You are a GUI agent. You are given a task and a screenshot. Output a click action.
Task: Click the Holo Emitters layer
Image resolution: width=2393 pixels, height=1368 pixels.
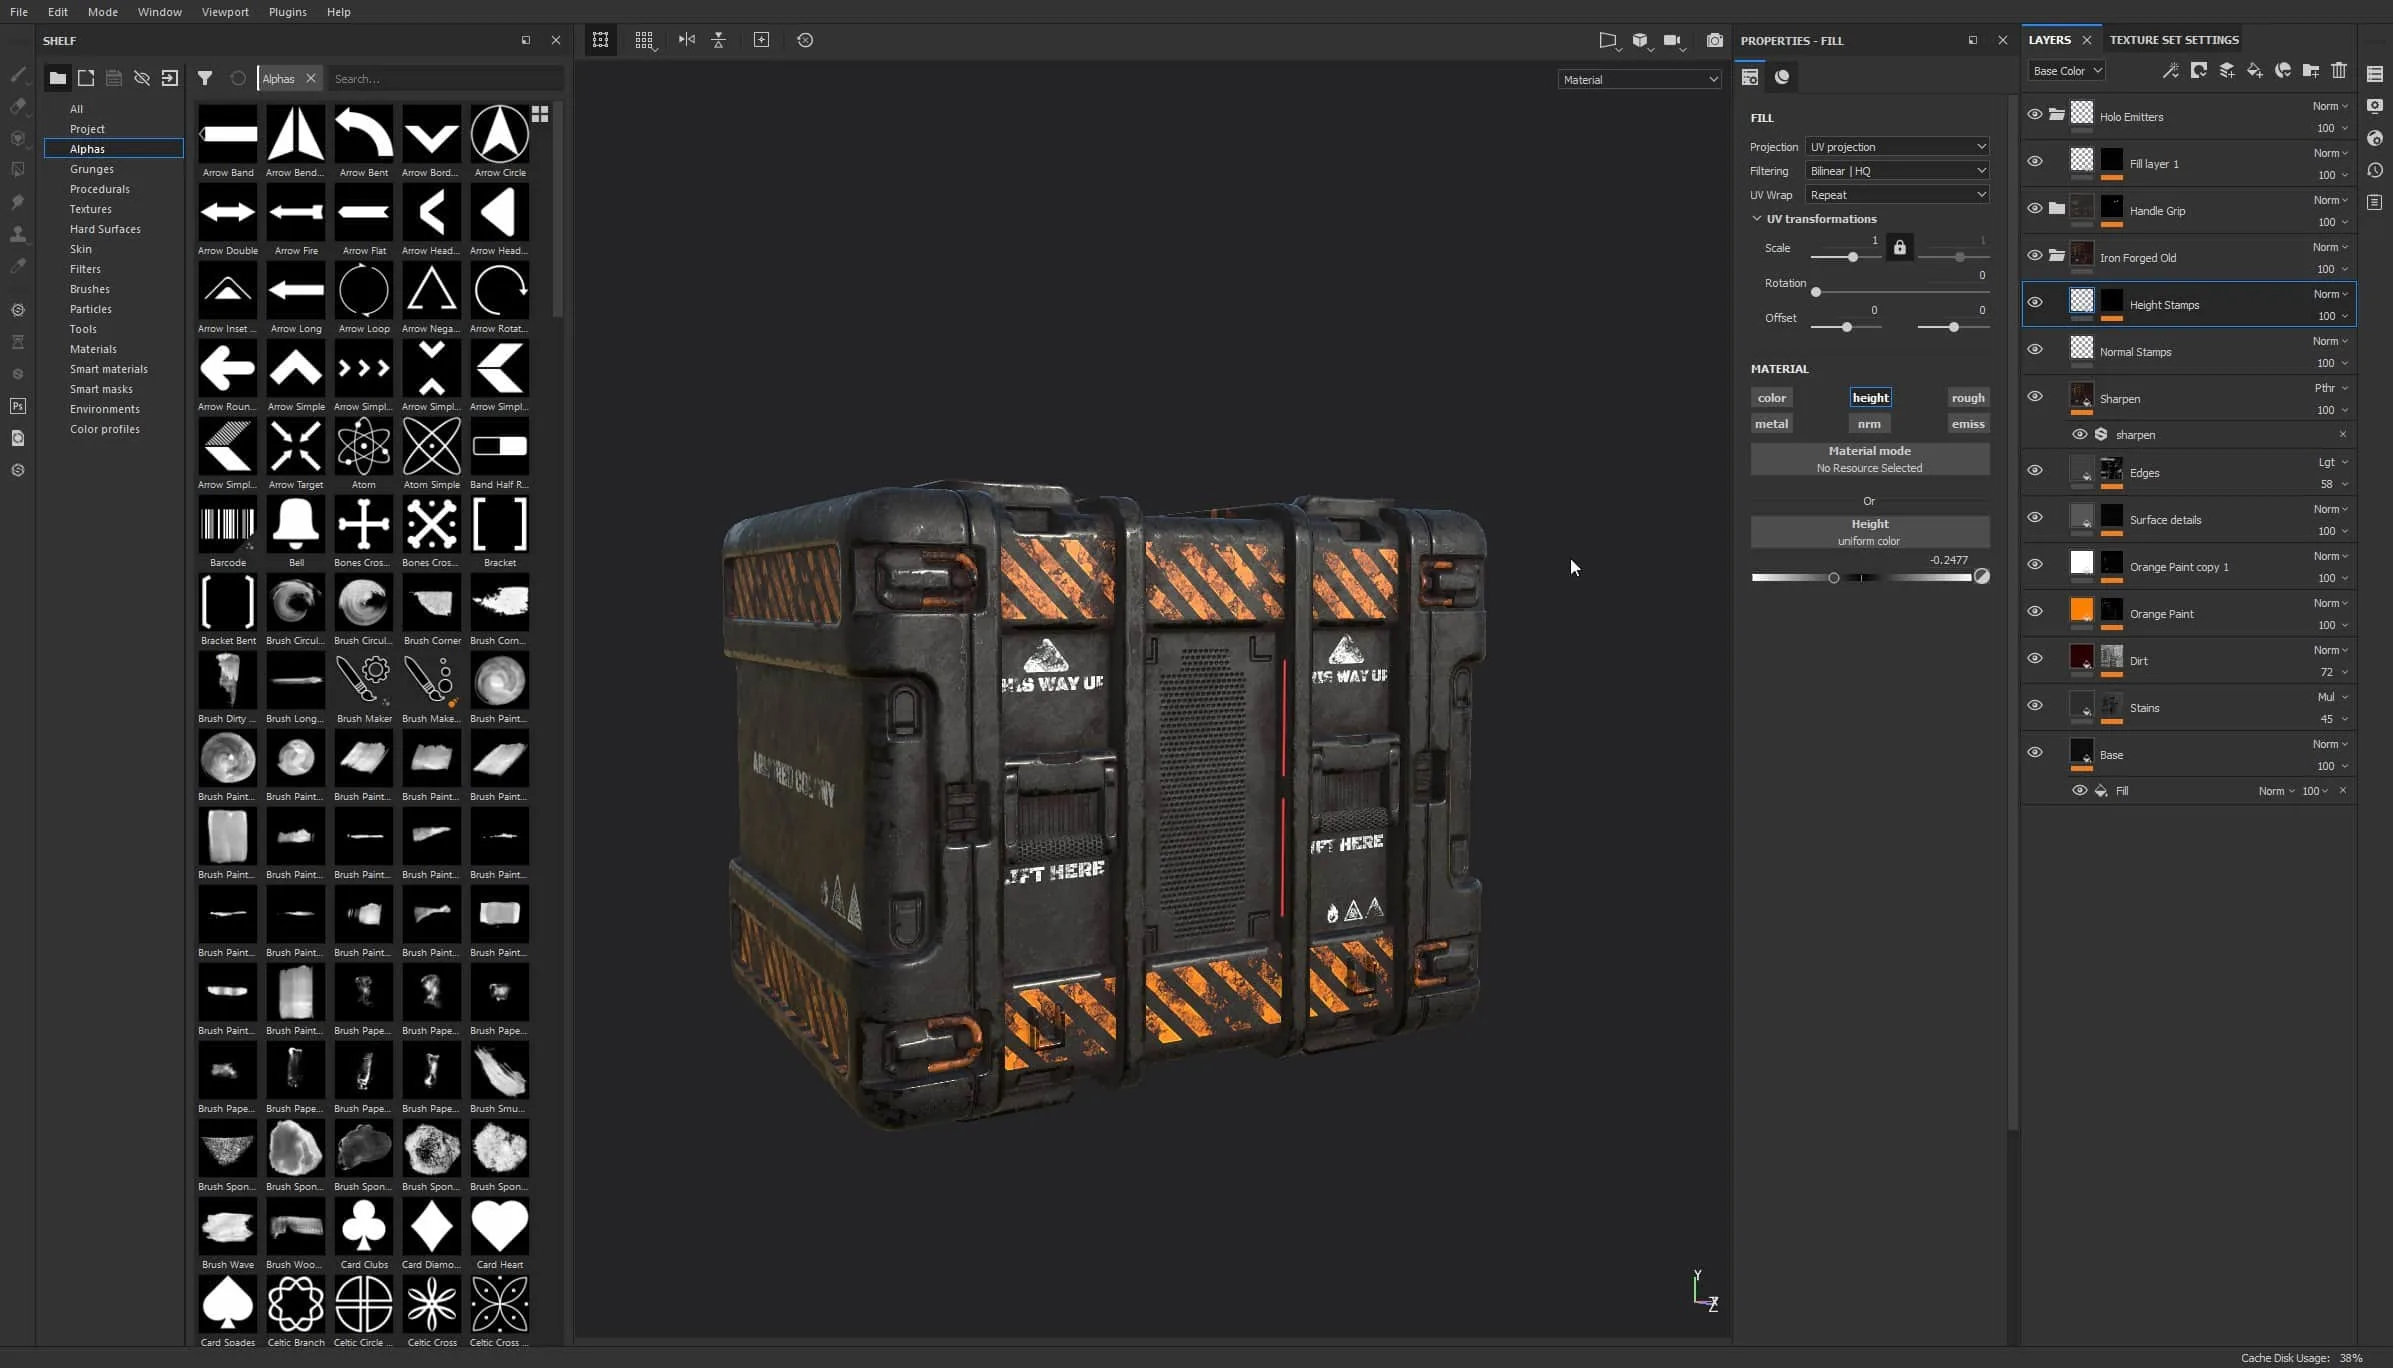[x=2133, y=117]
